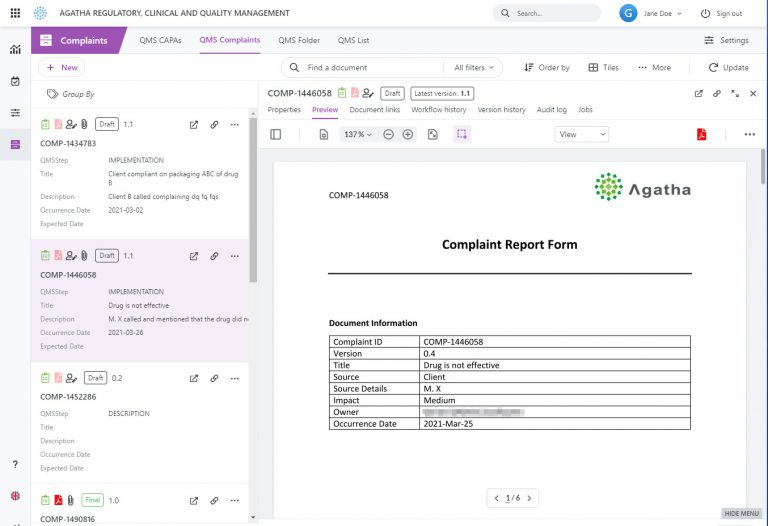Expand the document detail panel to fullscreen
The height and width of the screenshot is (526, 768).
pyautogui.click(x=736, y=93)
